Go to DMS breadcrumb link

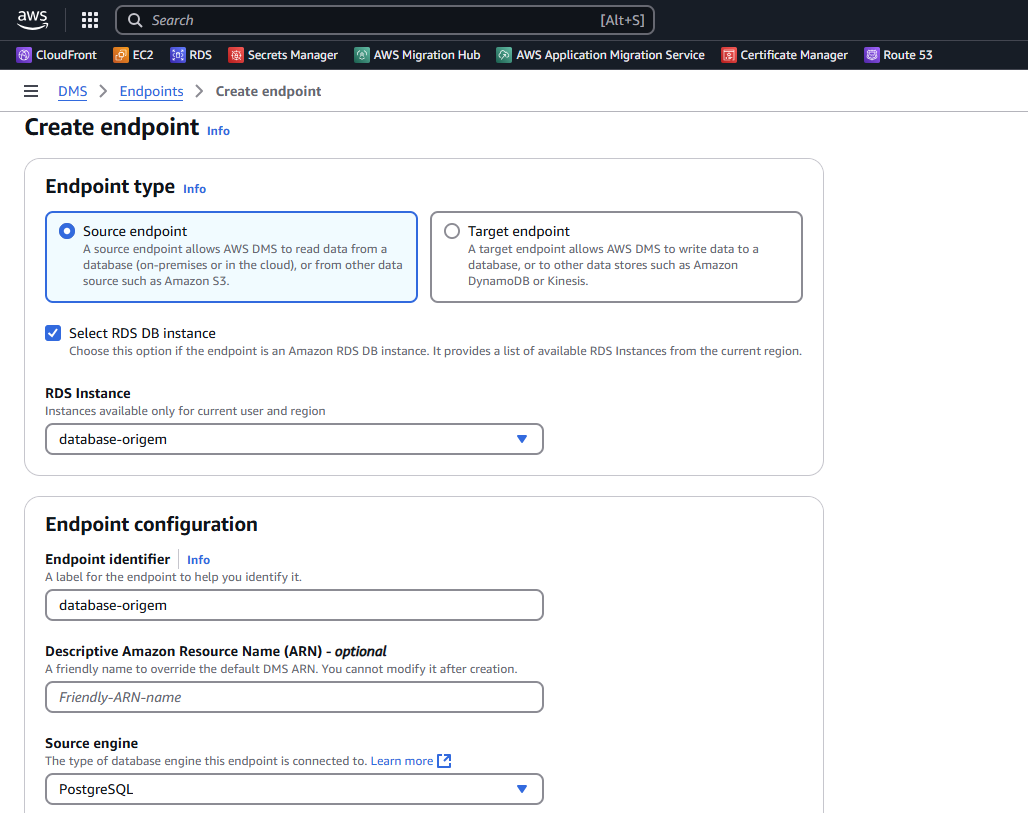coord(72,91)
